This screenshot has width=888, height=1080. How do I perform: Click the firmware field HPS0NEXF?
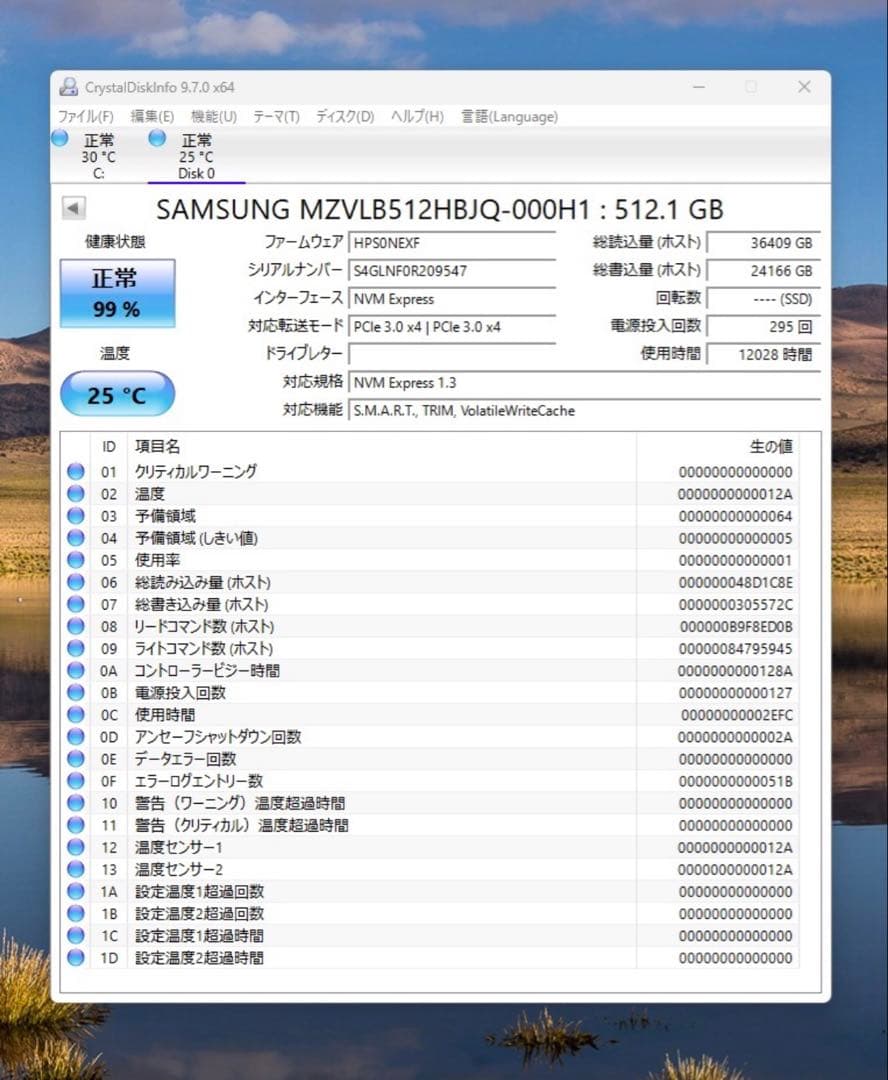(x=452, y=242)
